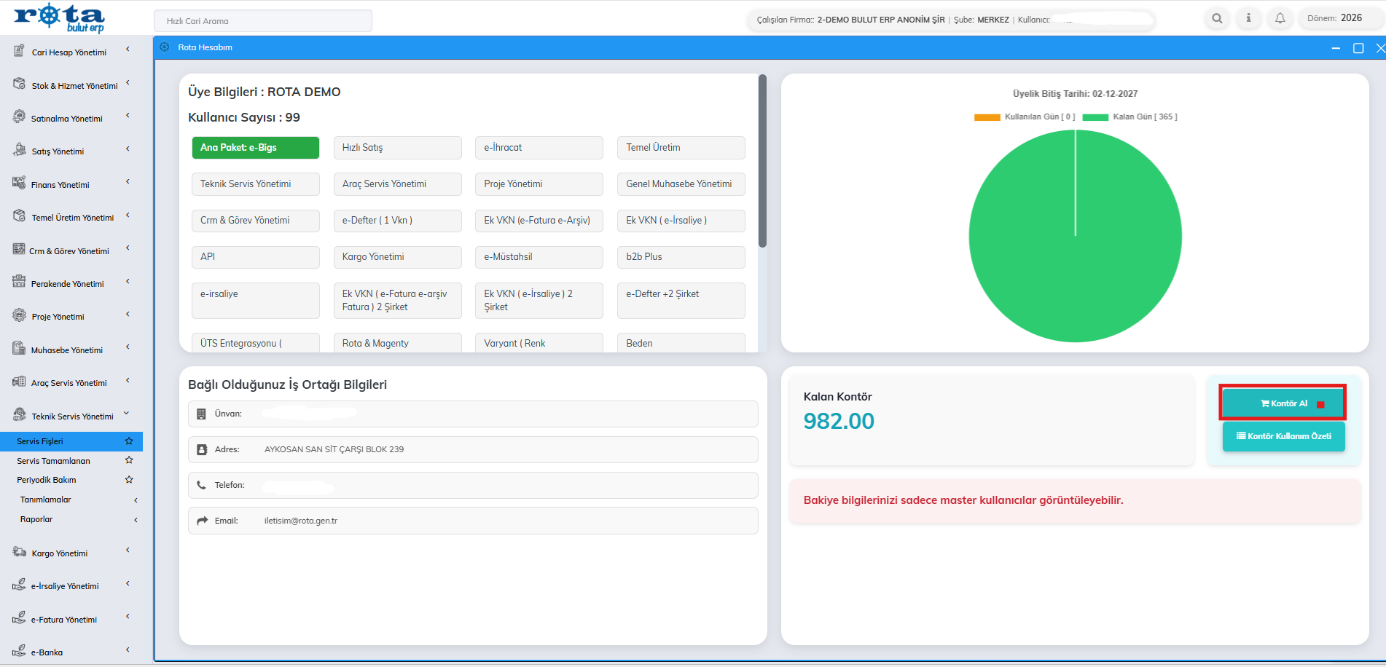Toggle the favorite star for Periyodik Bakım
This screenshot has height=667, width=1386.
128,480
